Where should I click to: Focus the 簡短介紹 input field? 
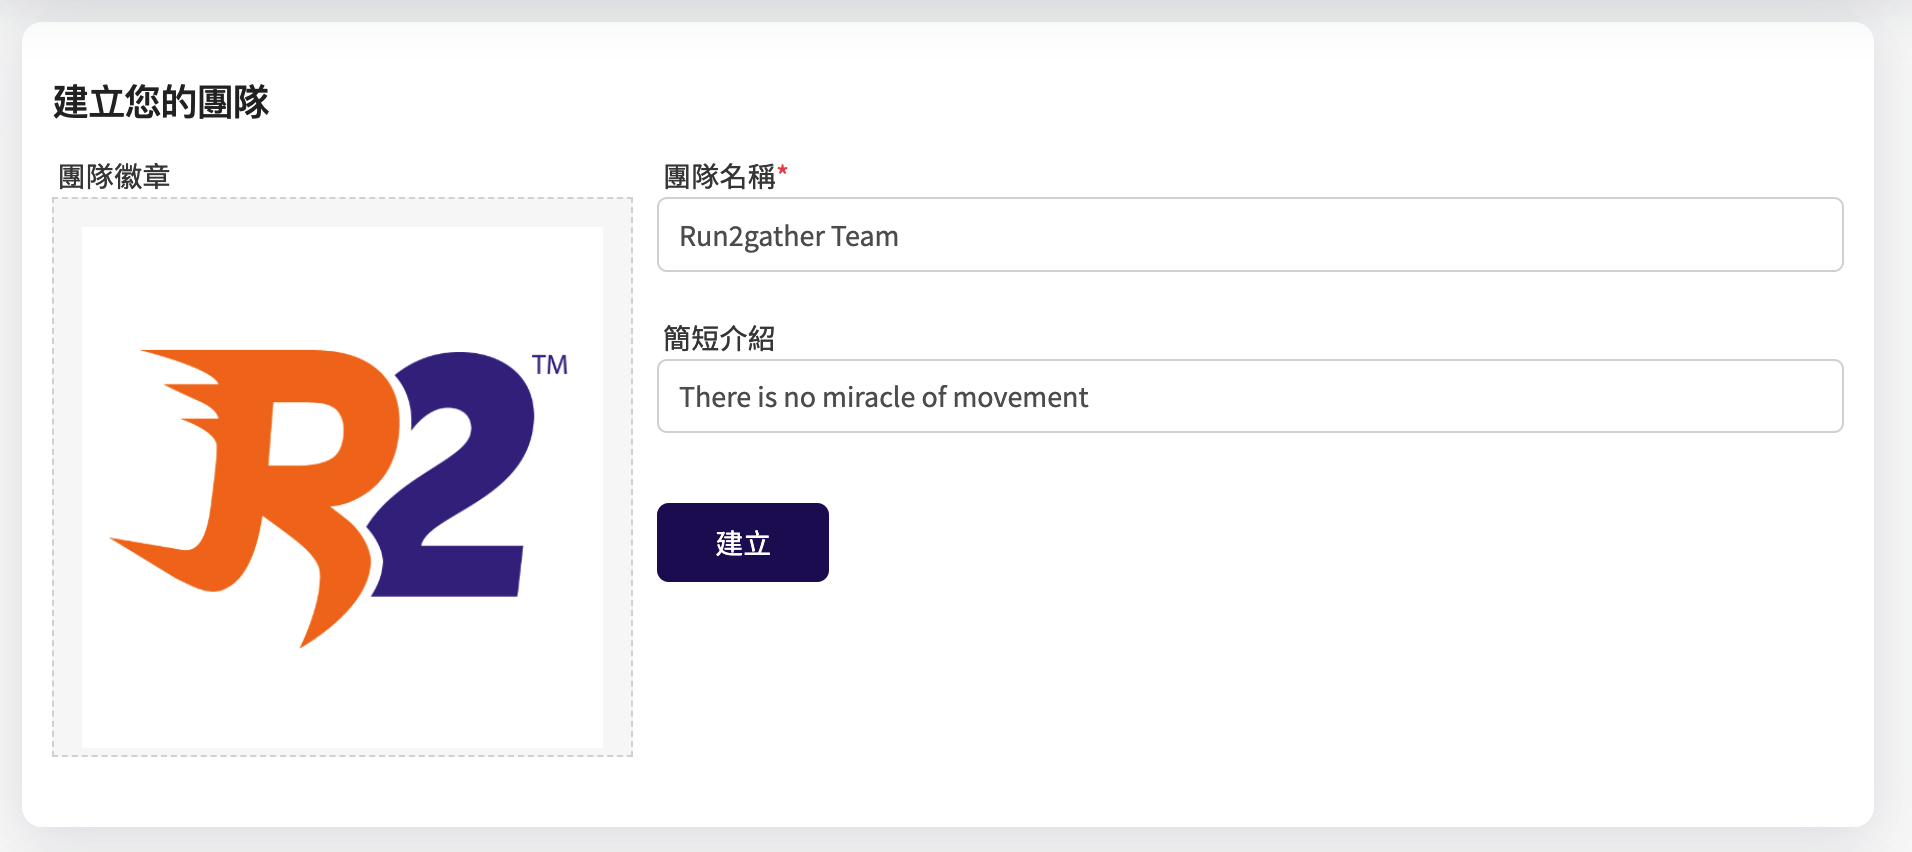[x=1250, y=396]
